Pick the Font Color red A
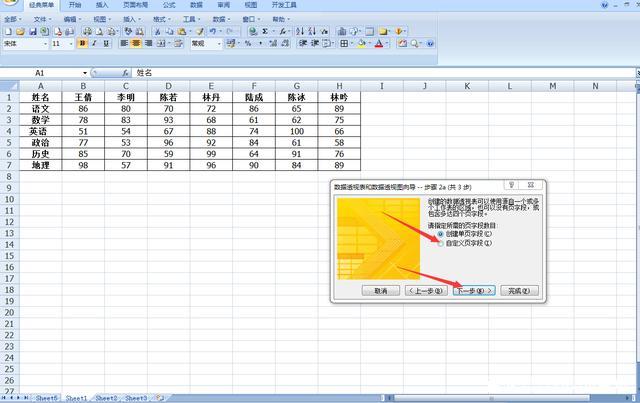The height and width of the screenshot is (403, 640). pyautogui.click(x=379, y=43)
